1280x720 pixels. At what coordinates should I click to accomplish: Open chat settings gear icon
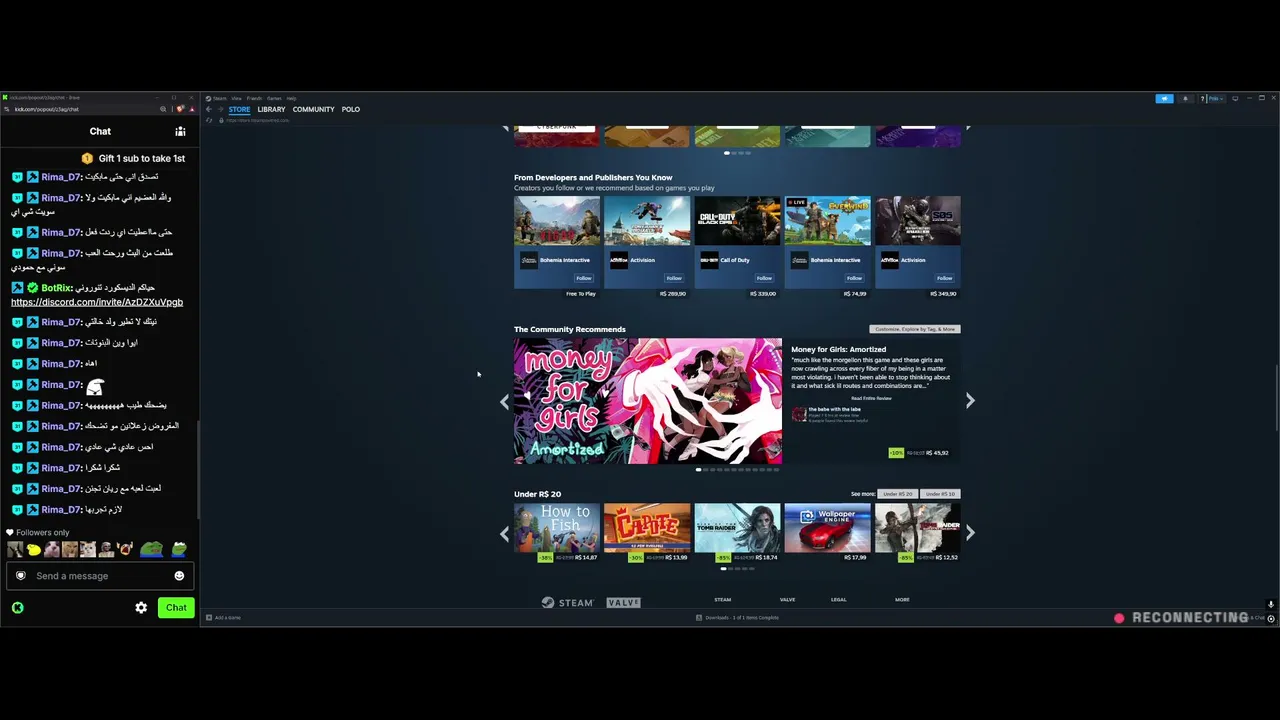pos(141,608)
